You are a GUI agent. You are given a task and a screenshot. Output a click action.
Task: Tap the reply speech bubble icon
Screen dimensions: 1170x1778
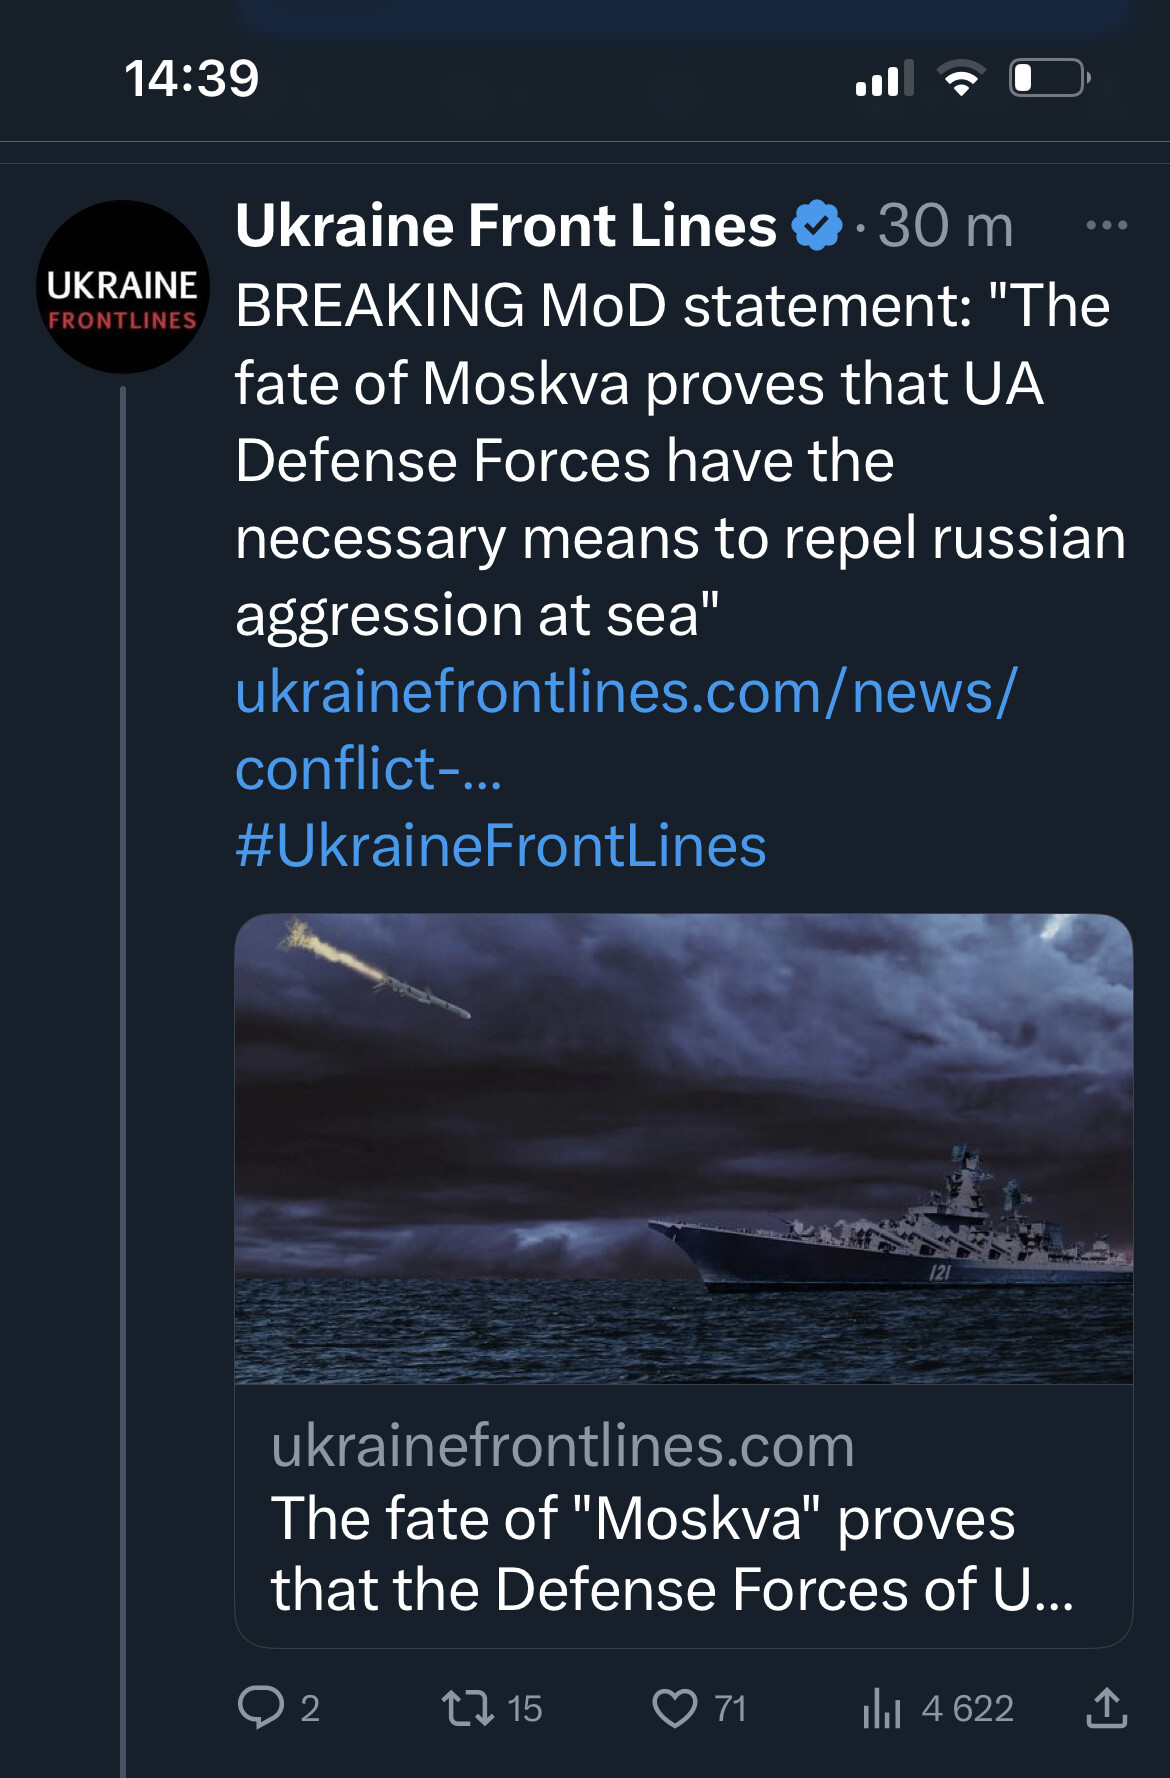click(x=261, y=1707)
